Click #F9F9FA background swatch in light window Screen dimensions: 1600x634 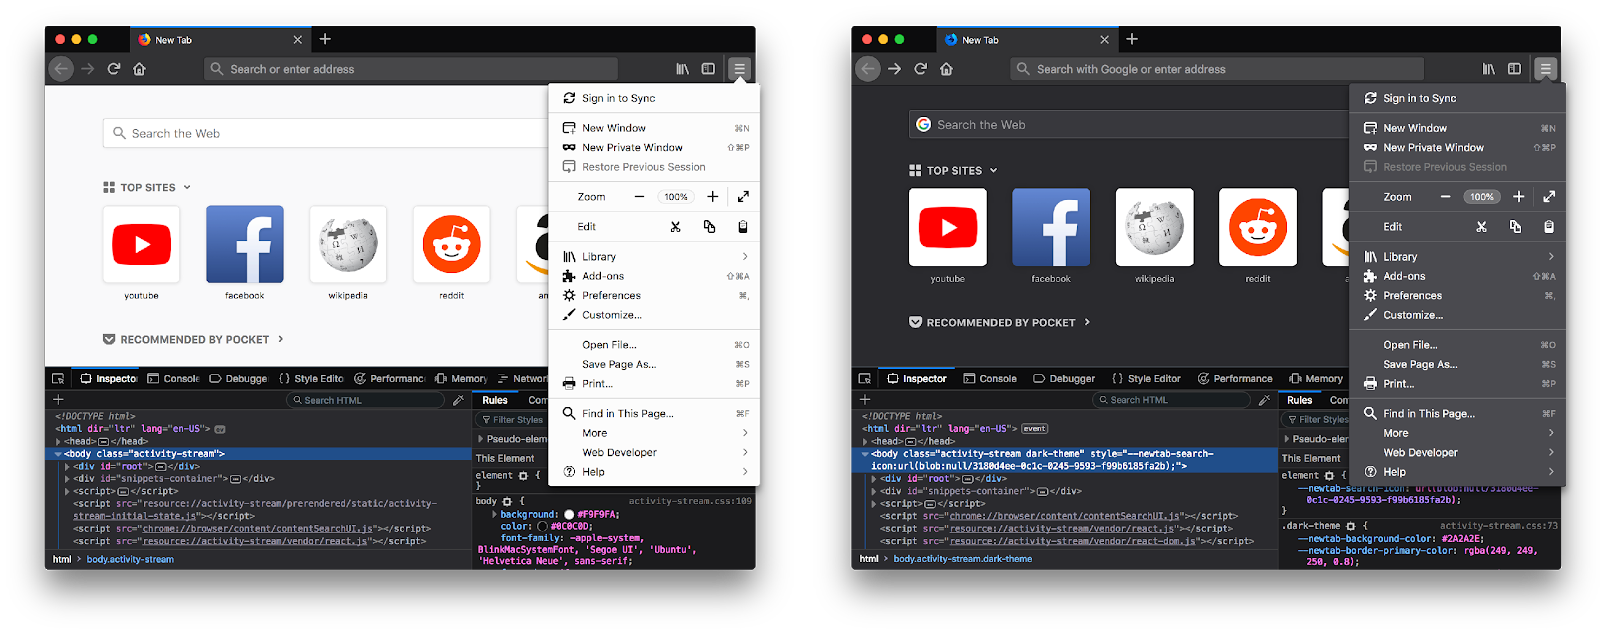(569, 514)
